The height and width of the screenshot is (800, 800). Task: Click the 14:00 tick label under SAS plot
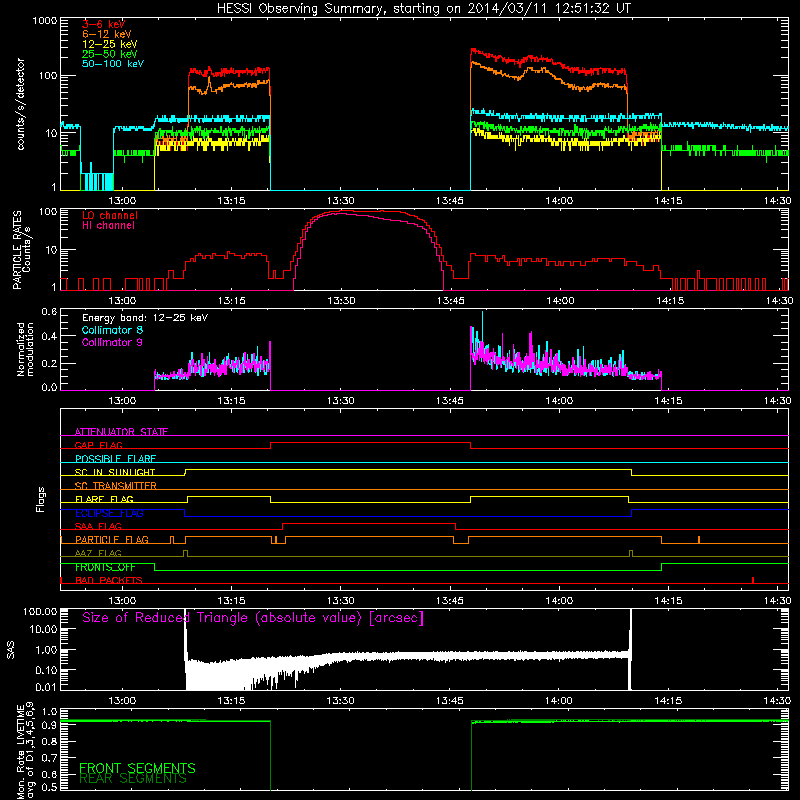tap(559, 701)
